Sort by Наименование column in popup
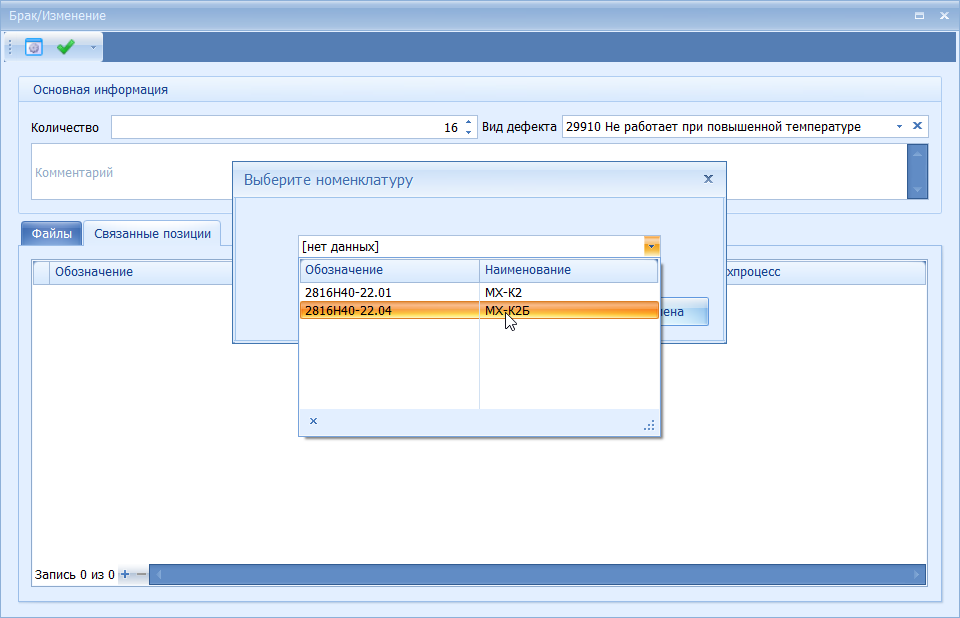This screenshot has height=618, width=960. coord(568,270)
